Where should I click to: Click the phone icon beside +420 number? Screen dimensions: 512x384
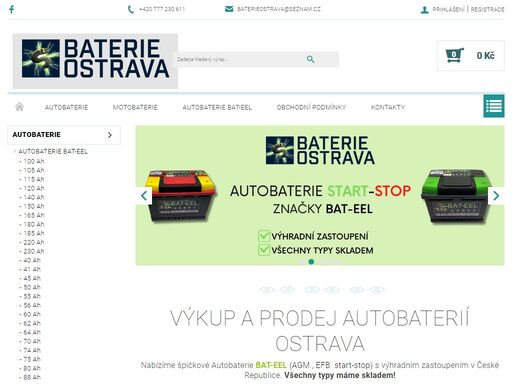(131, 10)
